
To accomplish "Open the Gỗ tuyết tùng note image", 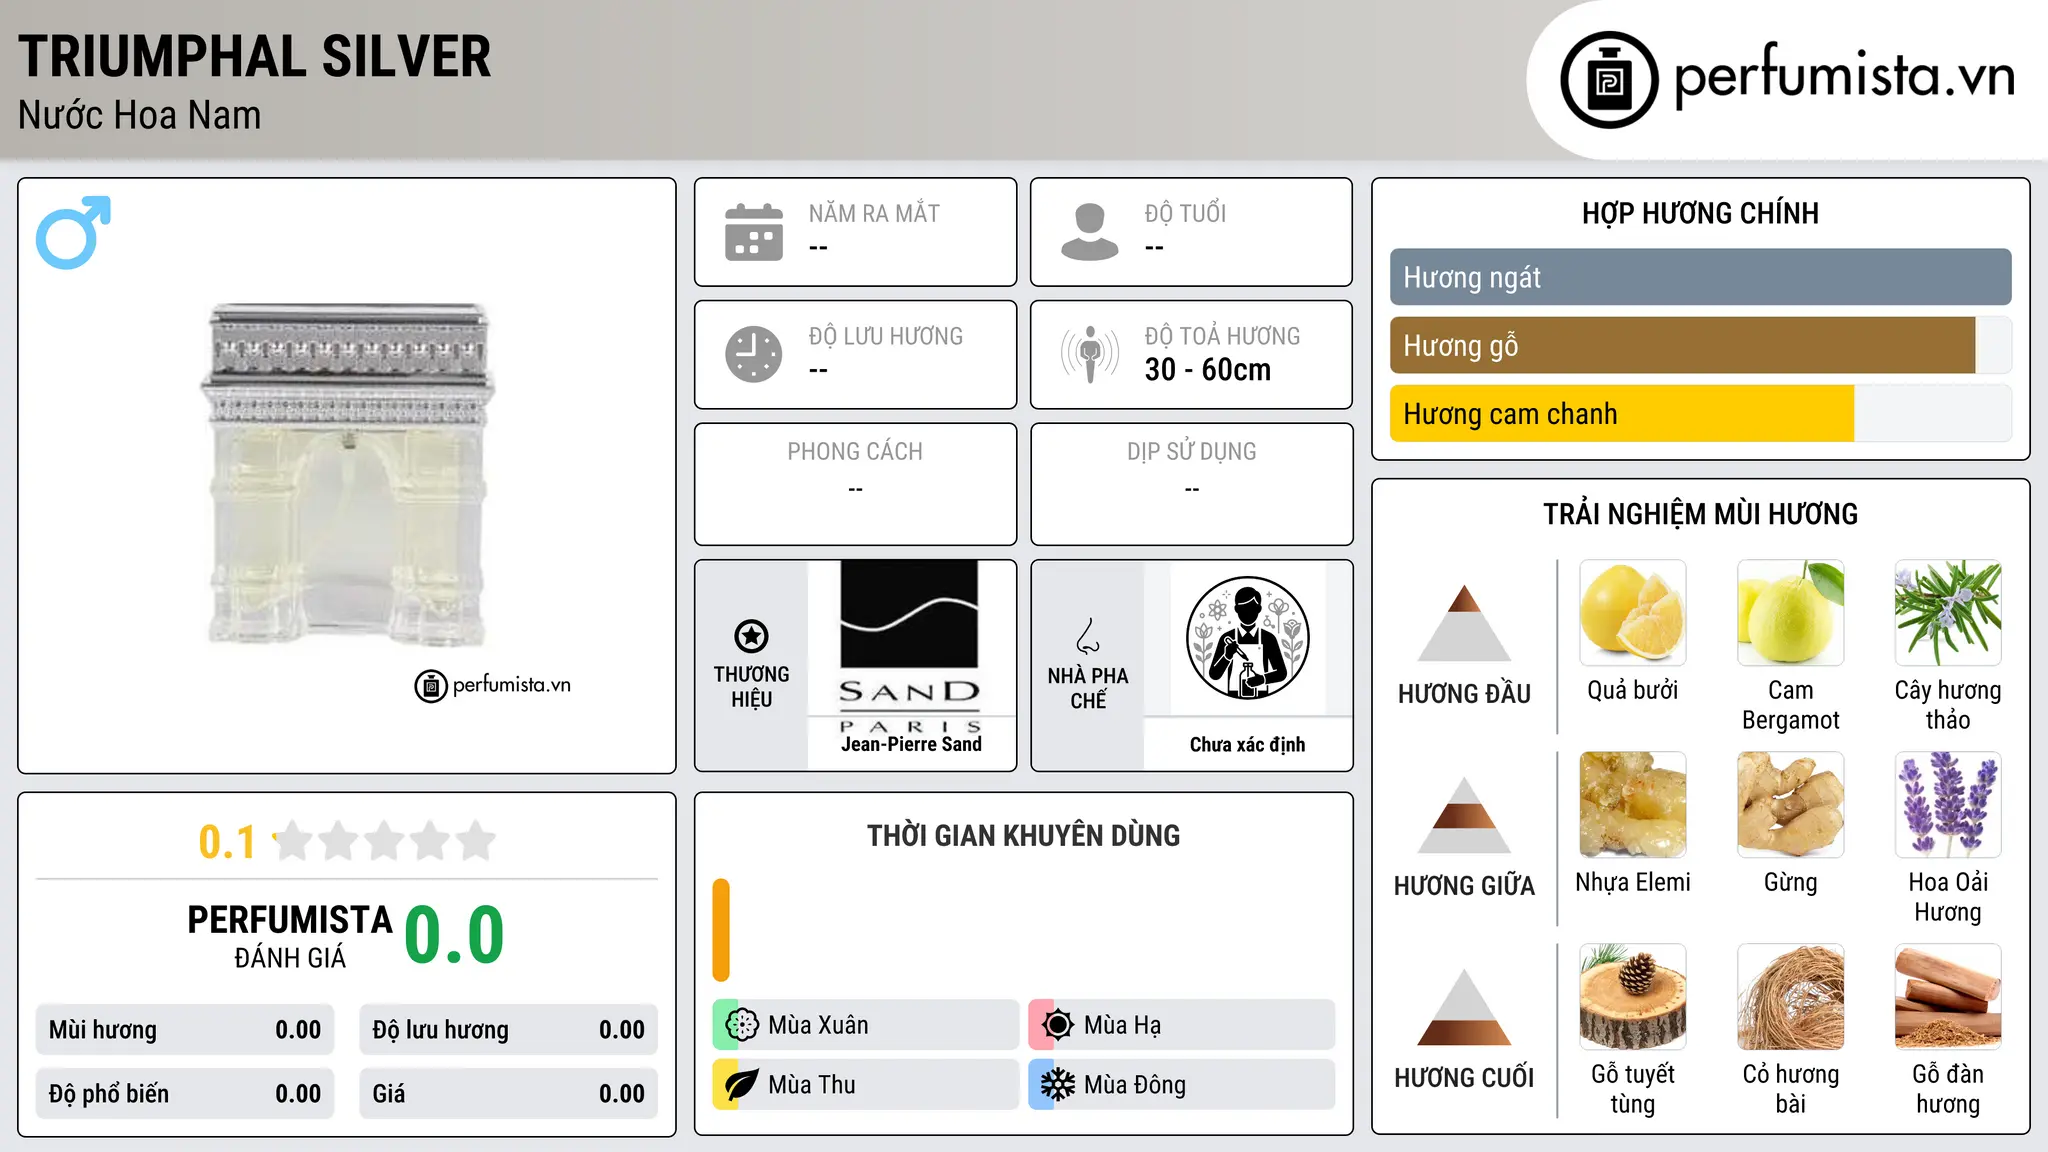I will [1633, 997].
